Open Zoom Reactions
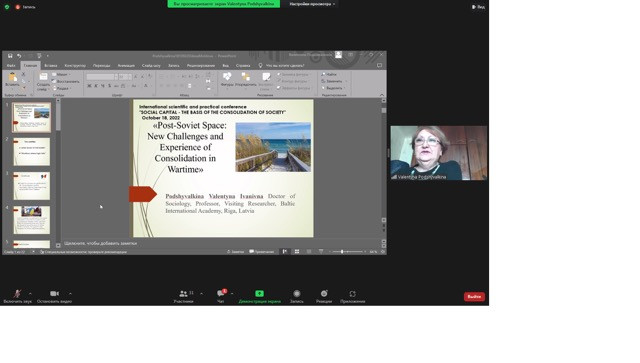Viewport: 640px width, 363px height. pos(324,296)
